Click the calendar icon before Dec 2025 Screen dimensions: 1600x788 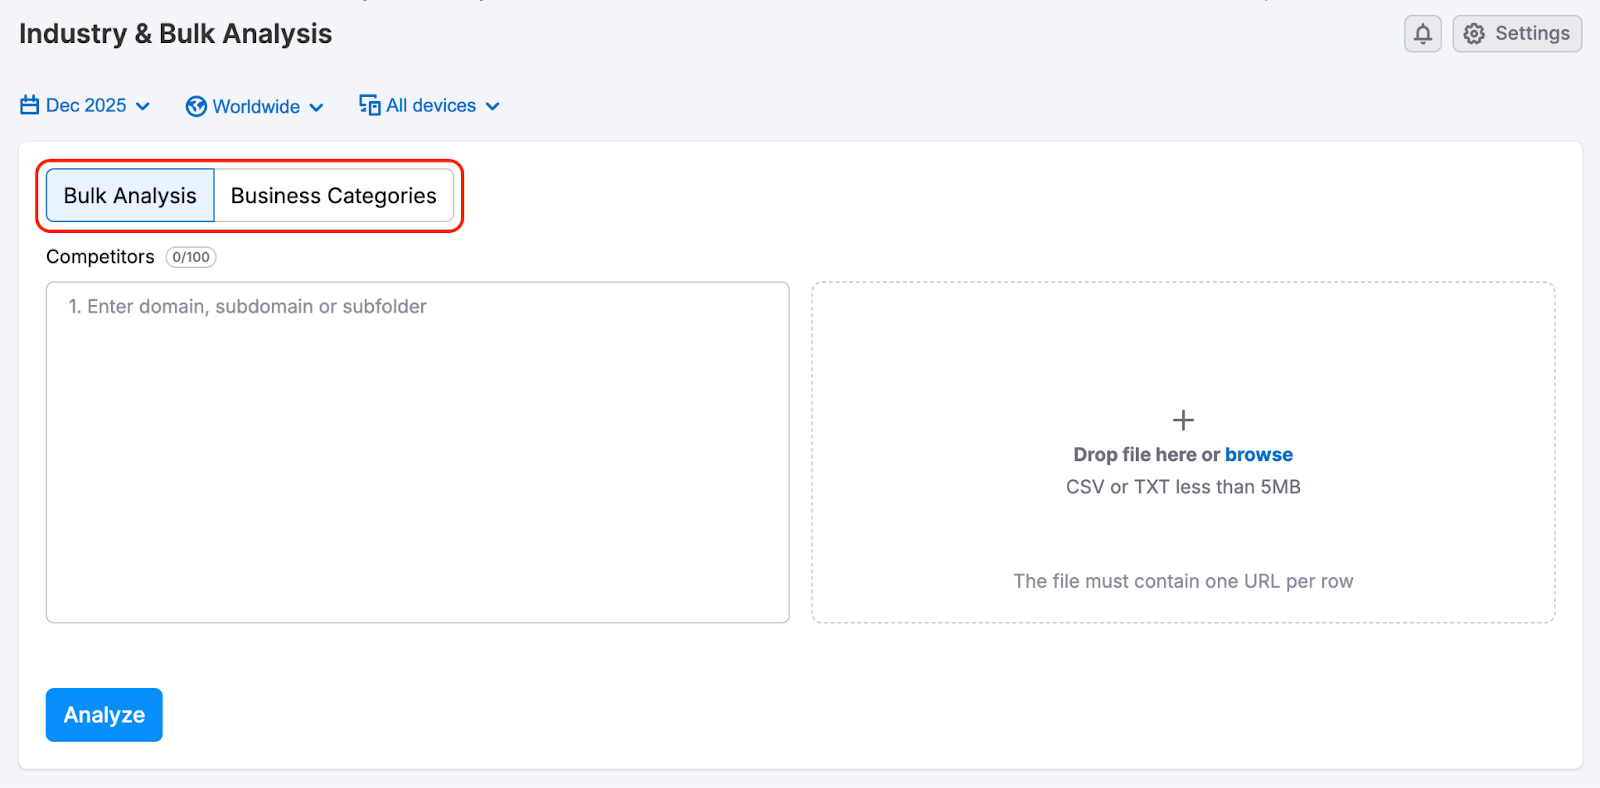point(28,105)
